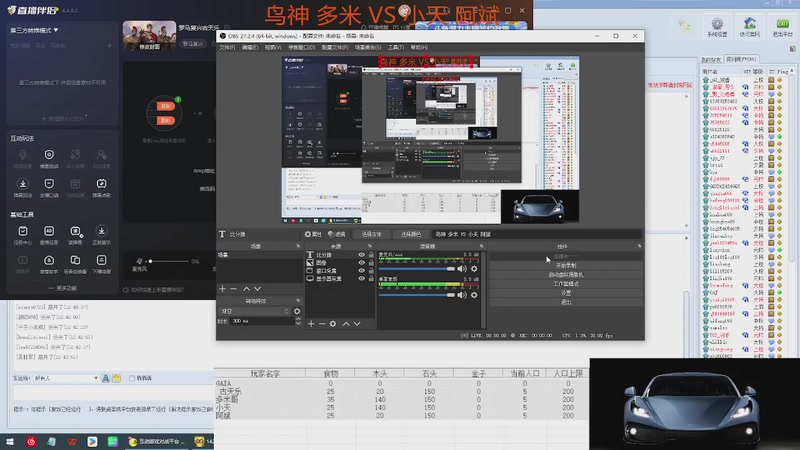
Task: Click 选择颜色 button in OBS toolbar
Action: (411, 234)
